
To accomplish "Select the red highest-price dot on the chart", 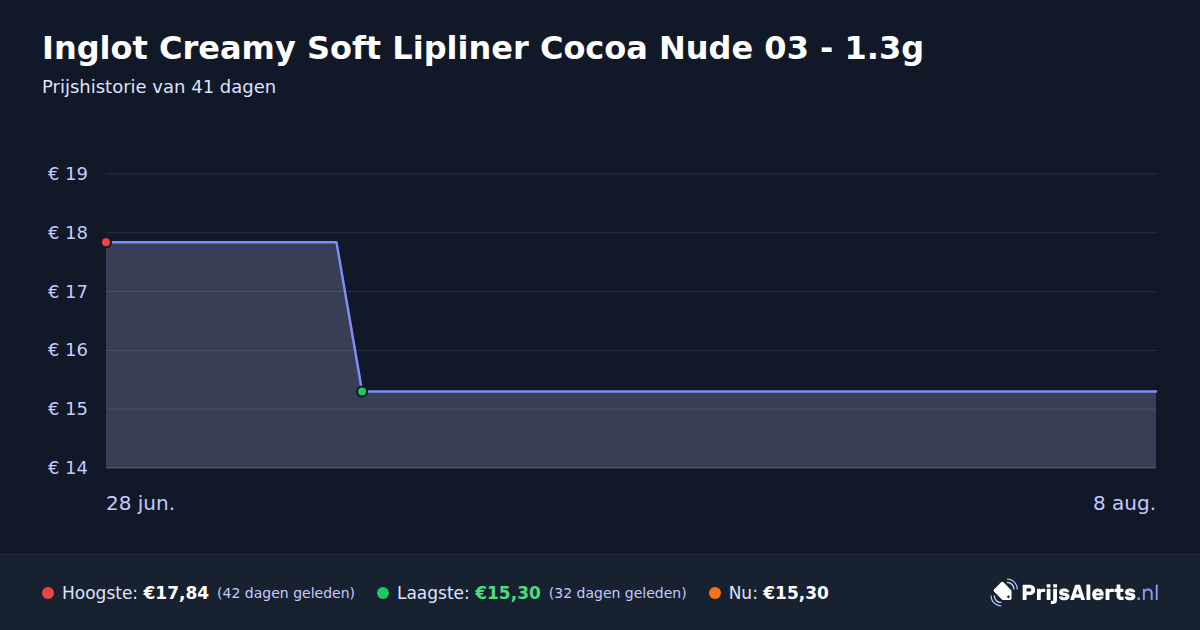I will point(106,242).
